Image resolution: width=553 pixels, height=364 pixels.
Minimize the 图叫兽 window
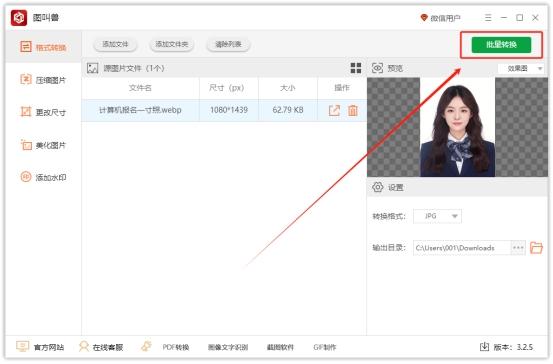(x=504, y=17)
